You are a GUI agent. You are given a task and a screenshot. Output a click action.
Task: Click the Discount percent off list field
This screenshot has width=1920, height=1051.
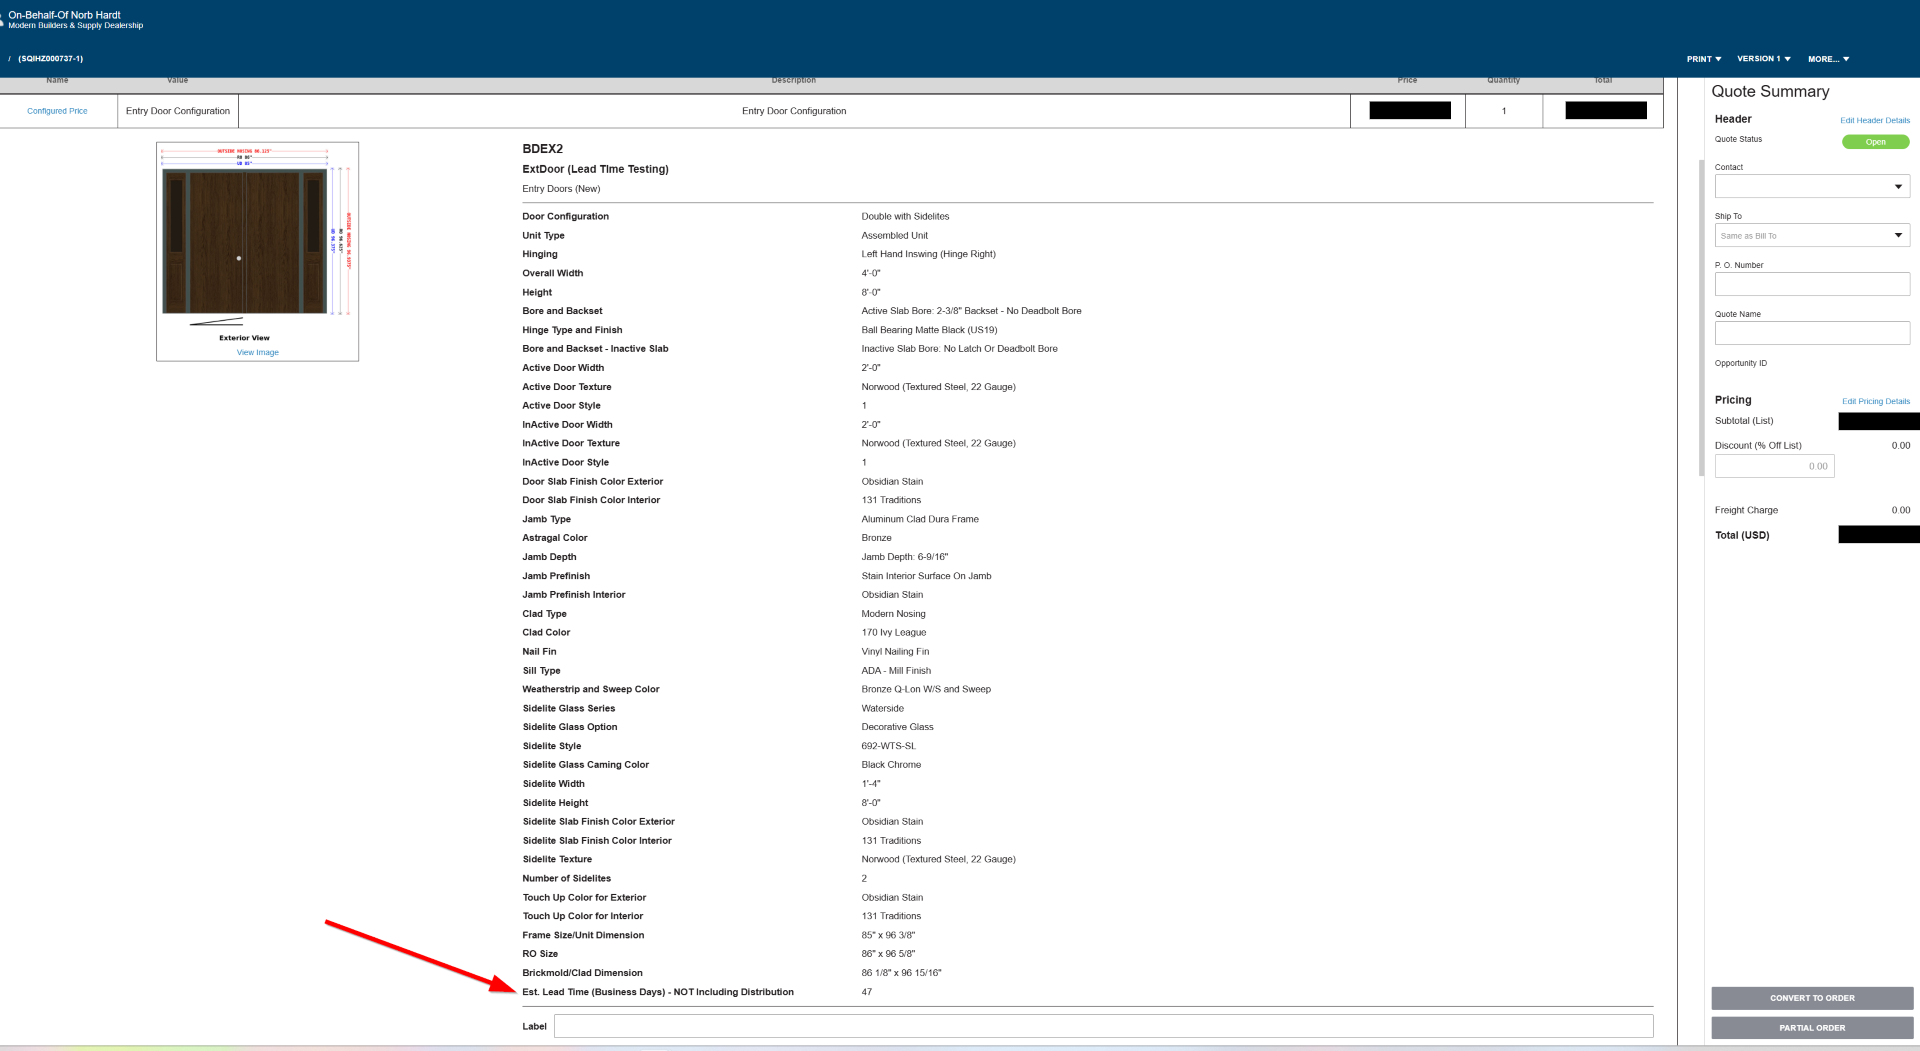point(1774,466)
